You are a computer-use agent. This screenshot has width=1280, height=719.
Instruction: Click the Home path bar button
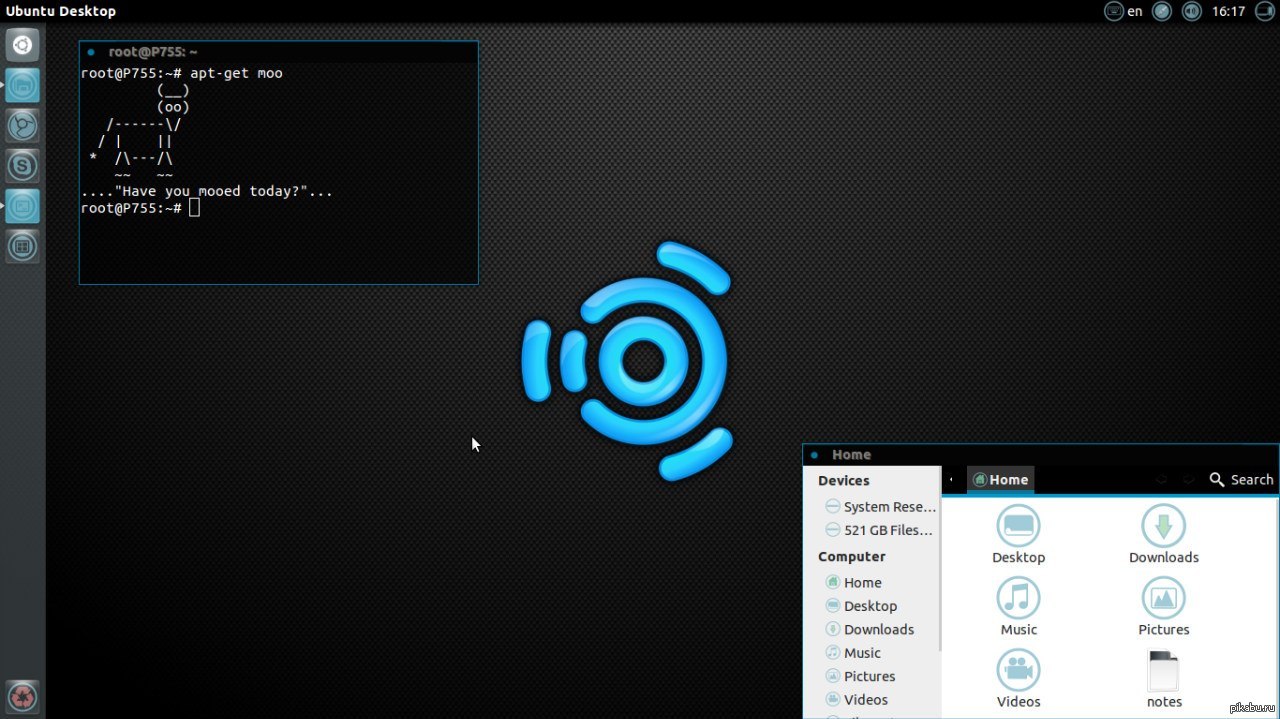[x=1000, y=480]
